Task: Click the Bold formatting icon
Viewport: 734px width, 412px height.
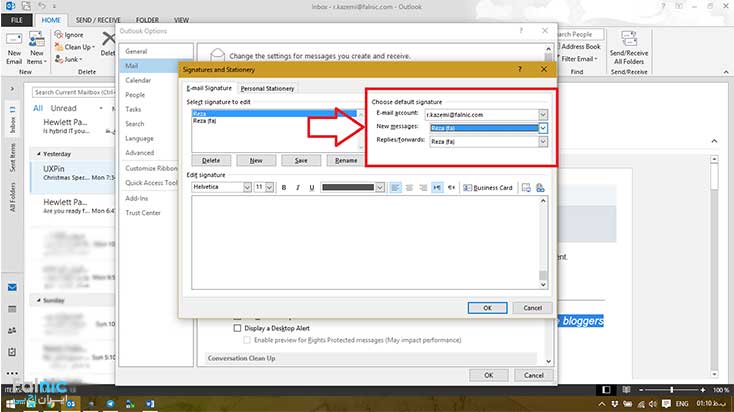Action: 284,187
